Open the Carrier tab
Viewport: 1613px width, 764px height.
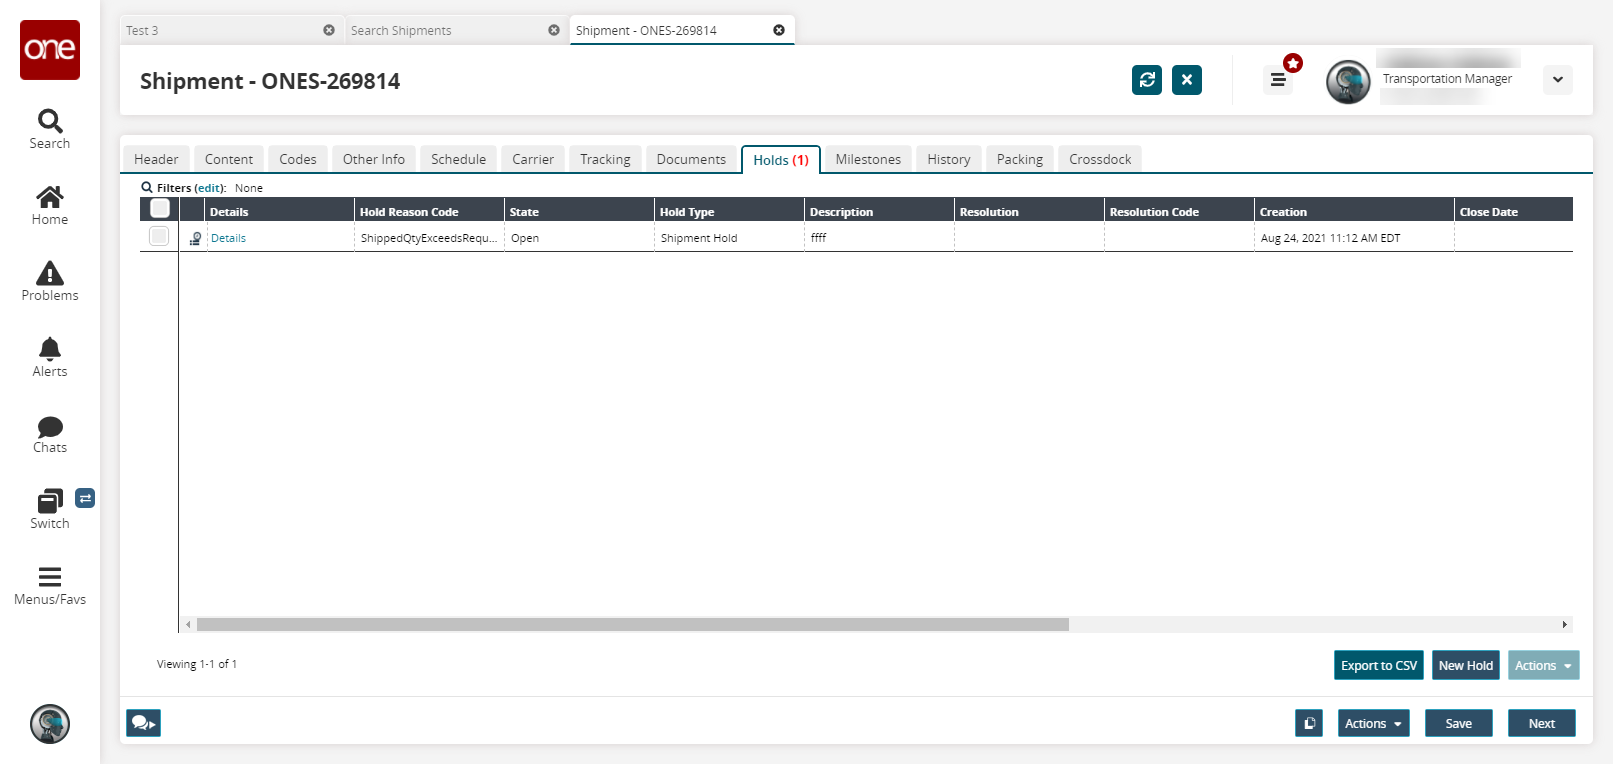[533, 159]
